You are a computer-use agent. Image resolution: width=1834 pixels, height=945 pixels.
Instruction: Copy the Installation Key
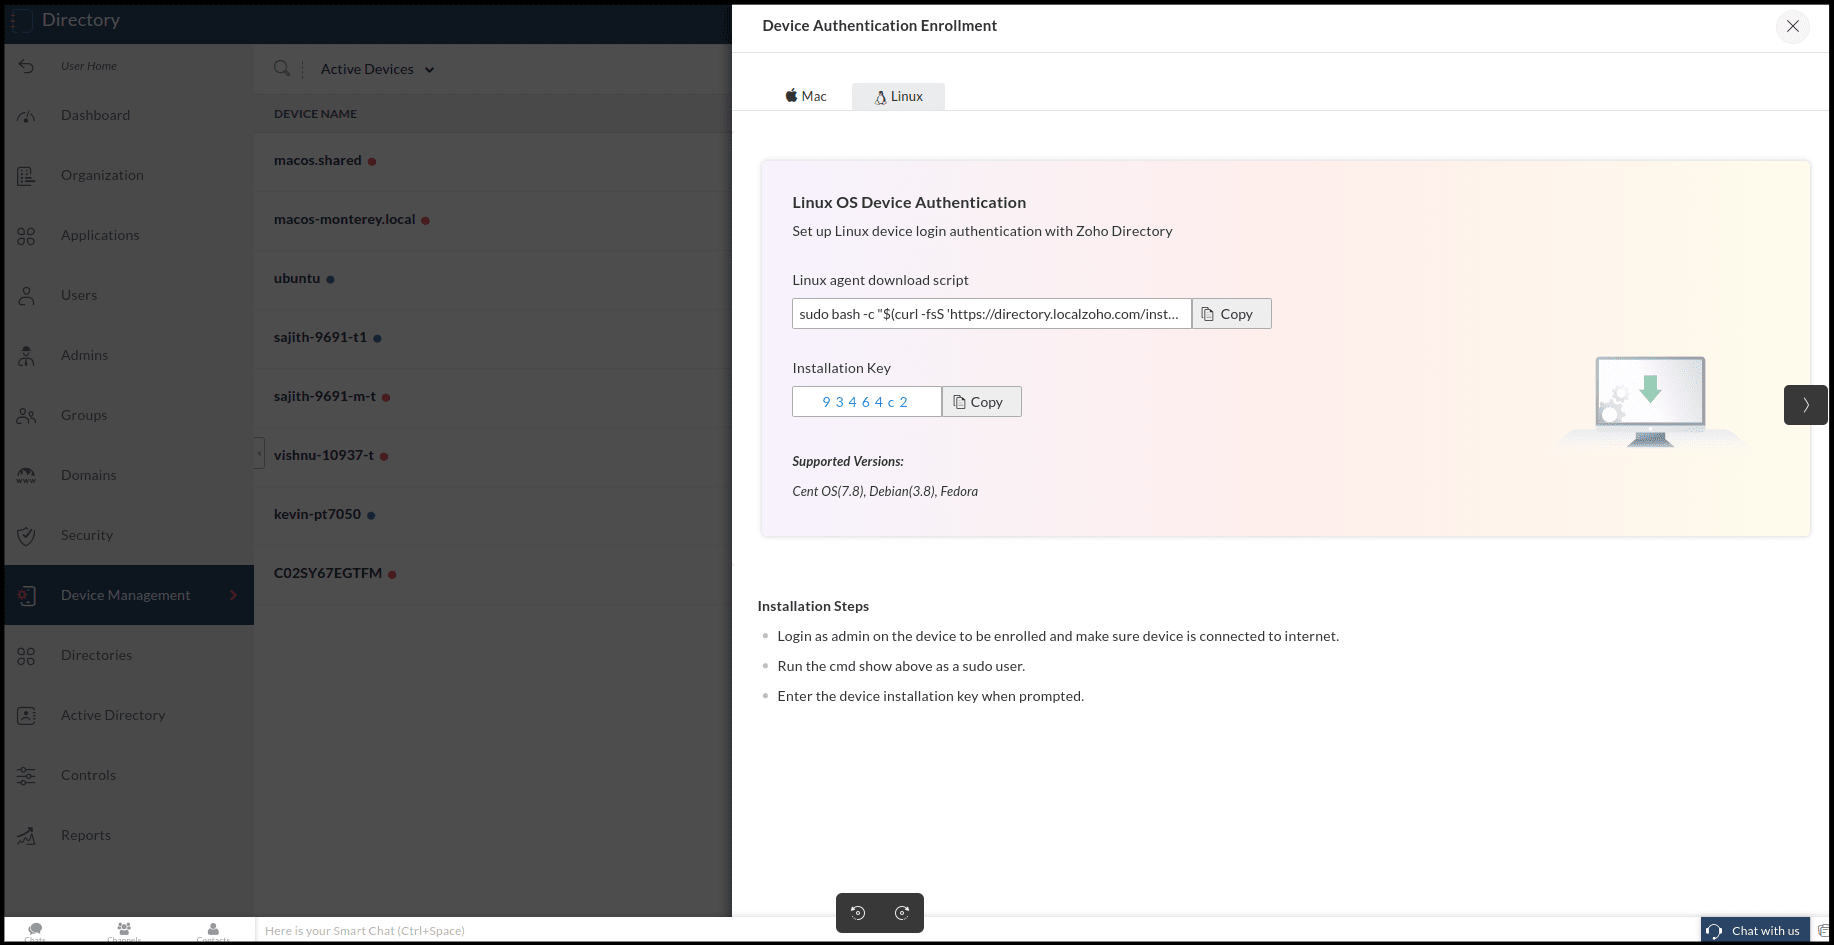coord(981,402)
